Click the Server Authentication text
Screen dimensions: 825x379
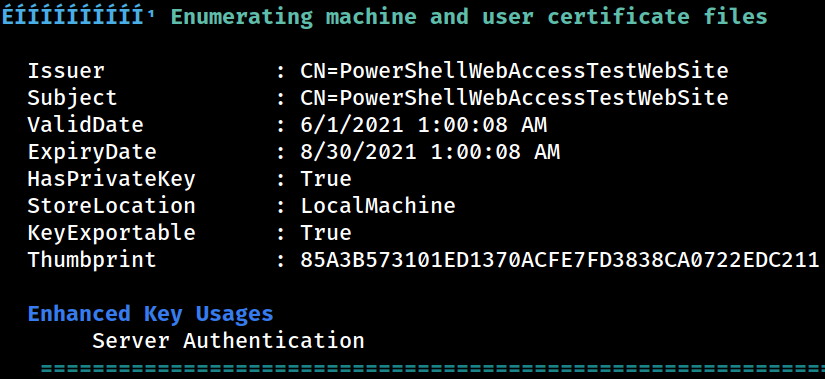tap(228, 341)
